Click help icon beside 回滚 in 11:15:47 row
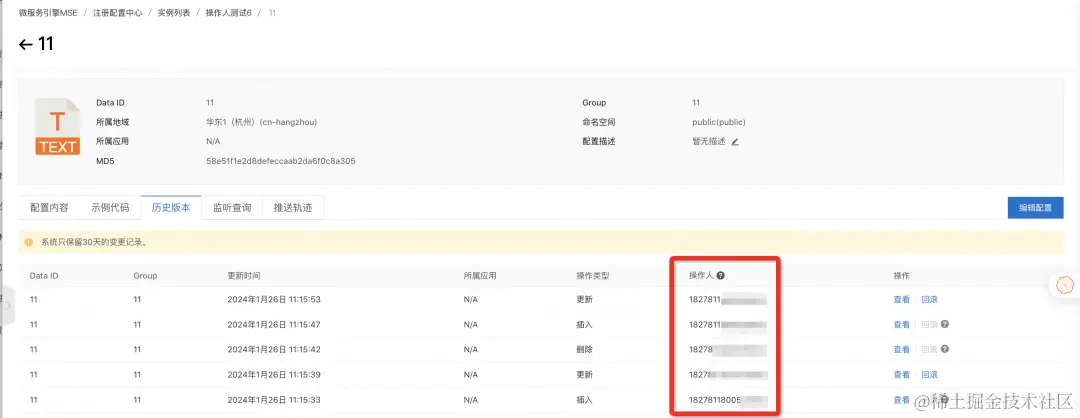The width and height of the screenshot is (1080, 418). 945,324
